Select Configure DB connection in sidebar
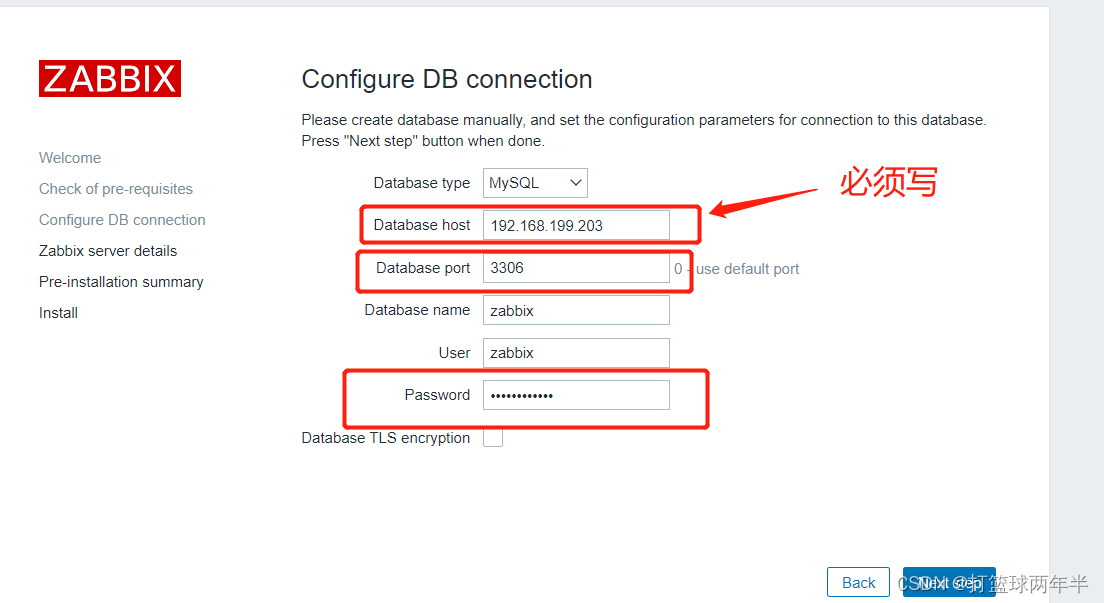 (x=121, y=219)
